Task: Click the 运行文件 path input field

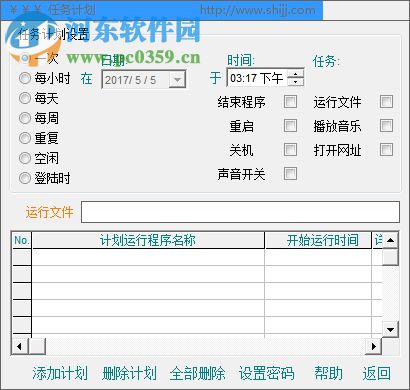Action: tap(240, 212)
